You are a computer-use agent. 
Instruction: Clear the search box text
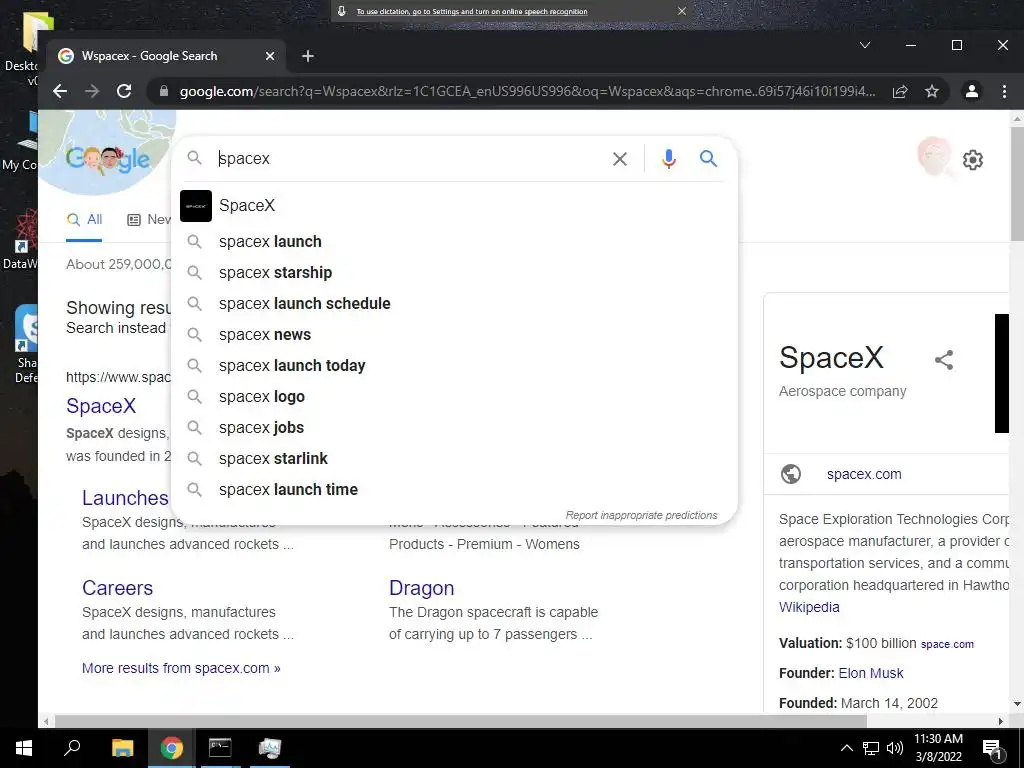[620, 159]
